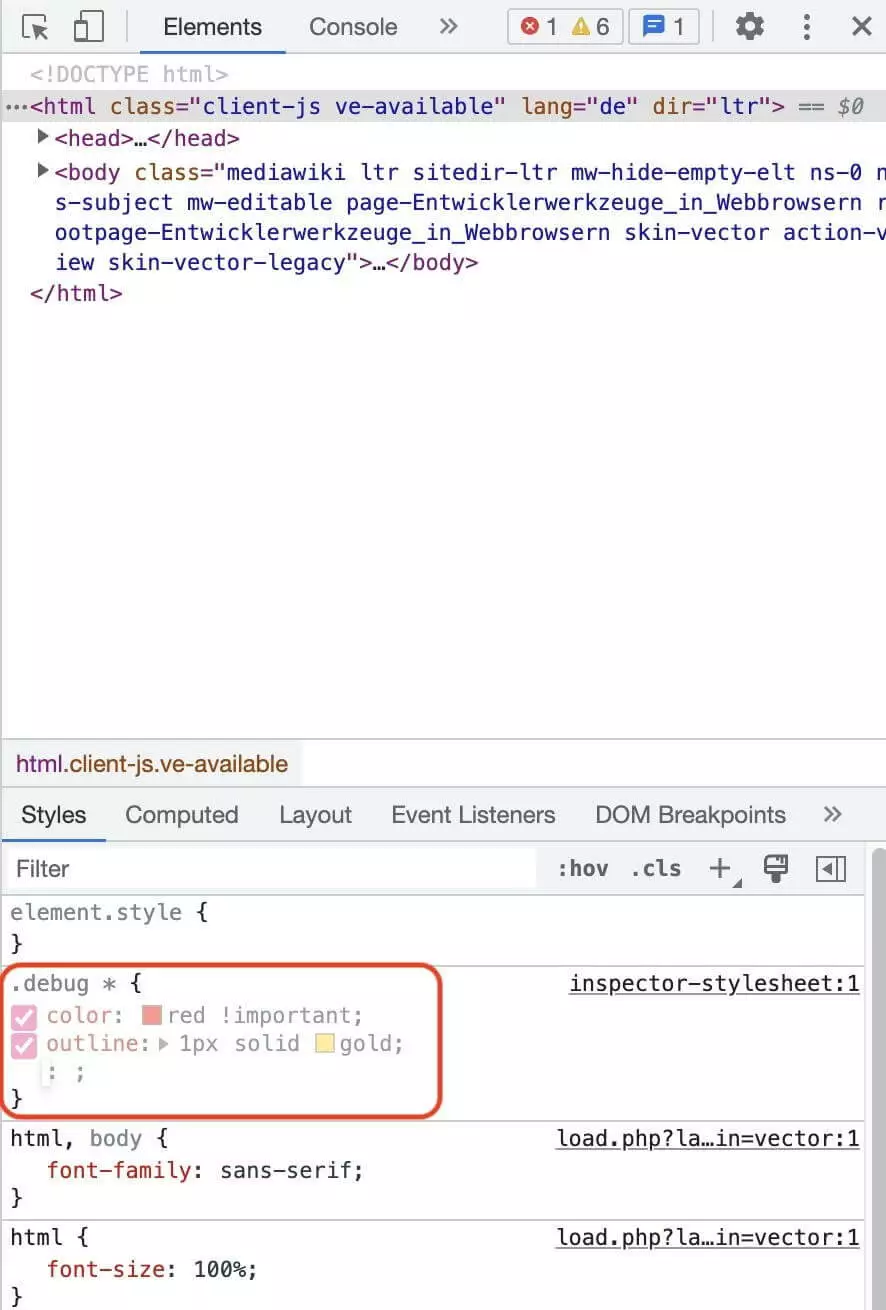Open the three-dot DevTools customize menu
This screenshot has width=886, height=1310.
806,27
